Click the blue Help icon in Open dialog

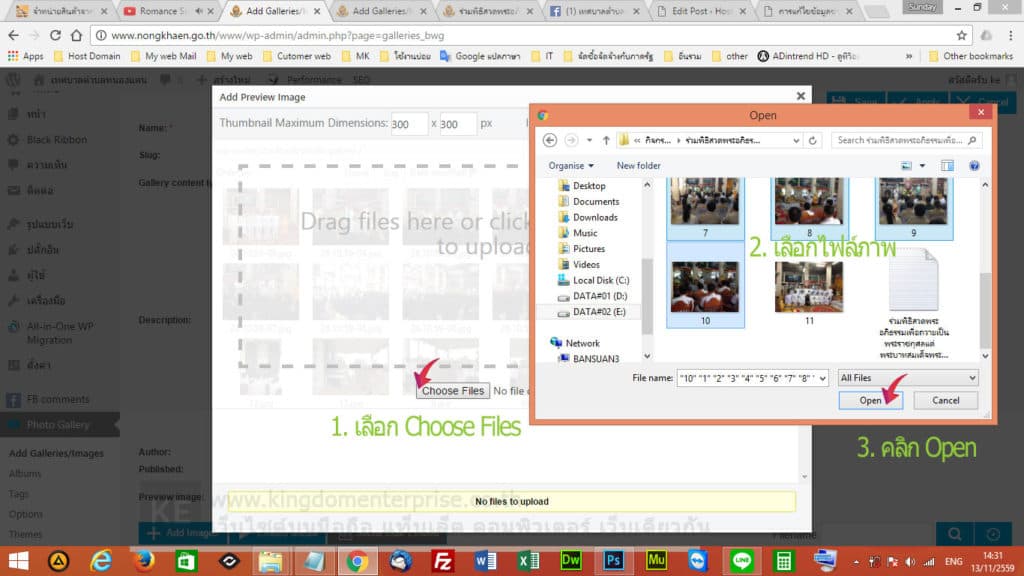point(973,165)
